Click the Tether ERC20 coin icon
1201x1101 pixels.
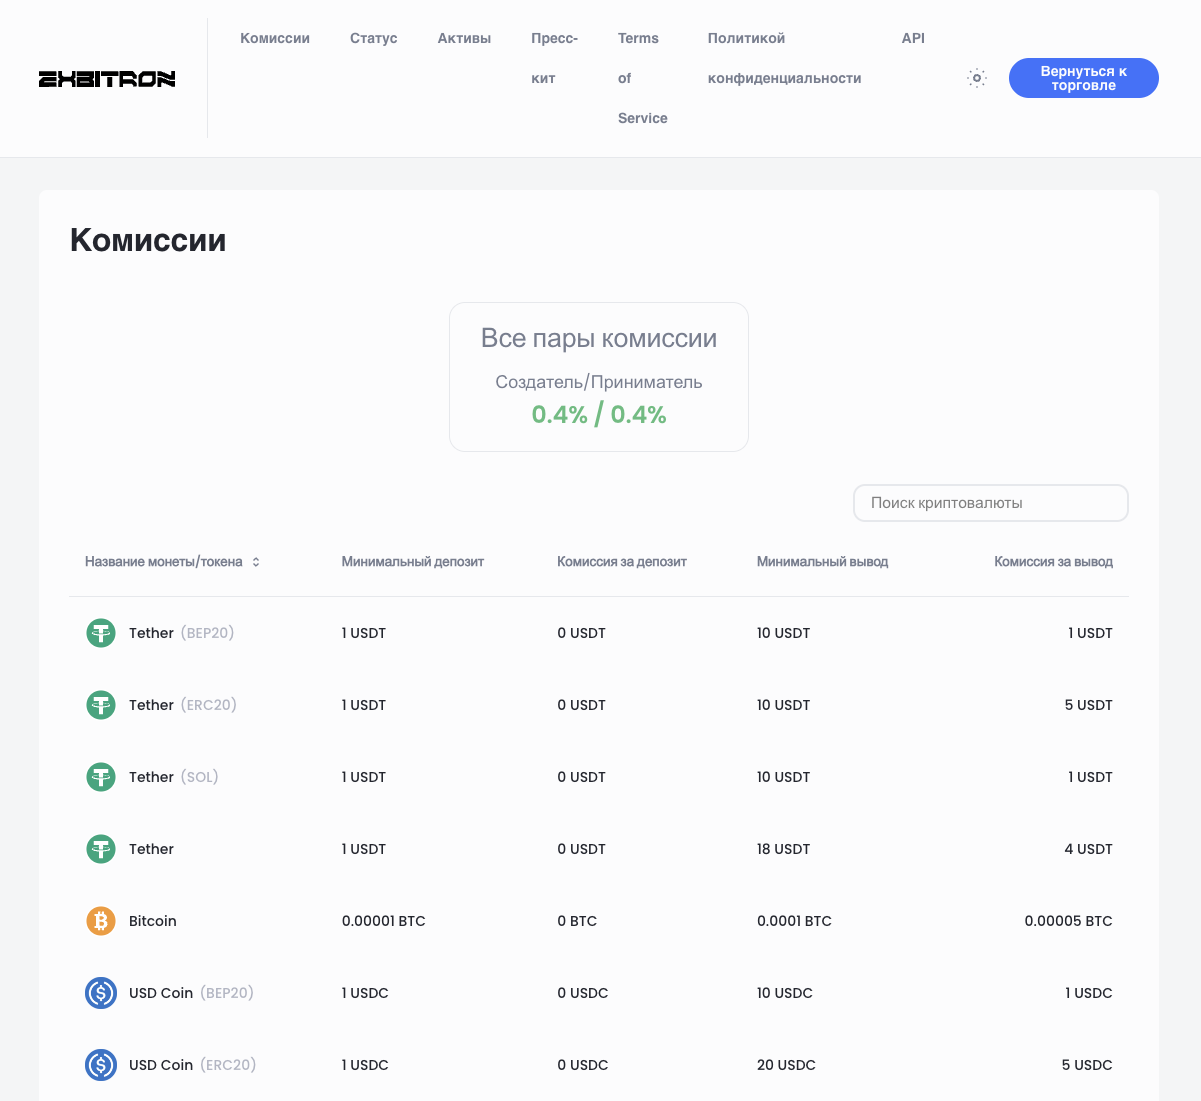coord(101,705)
